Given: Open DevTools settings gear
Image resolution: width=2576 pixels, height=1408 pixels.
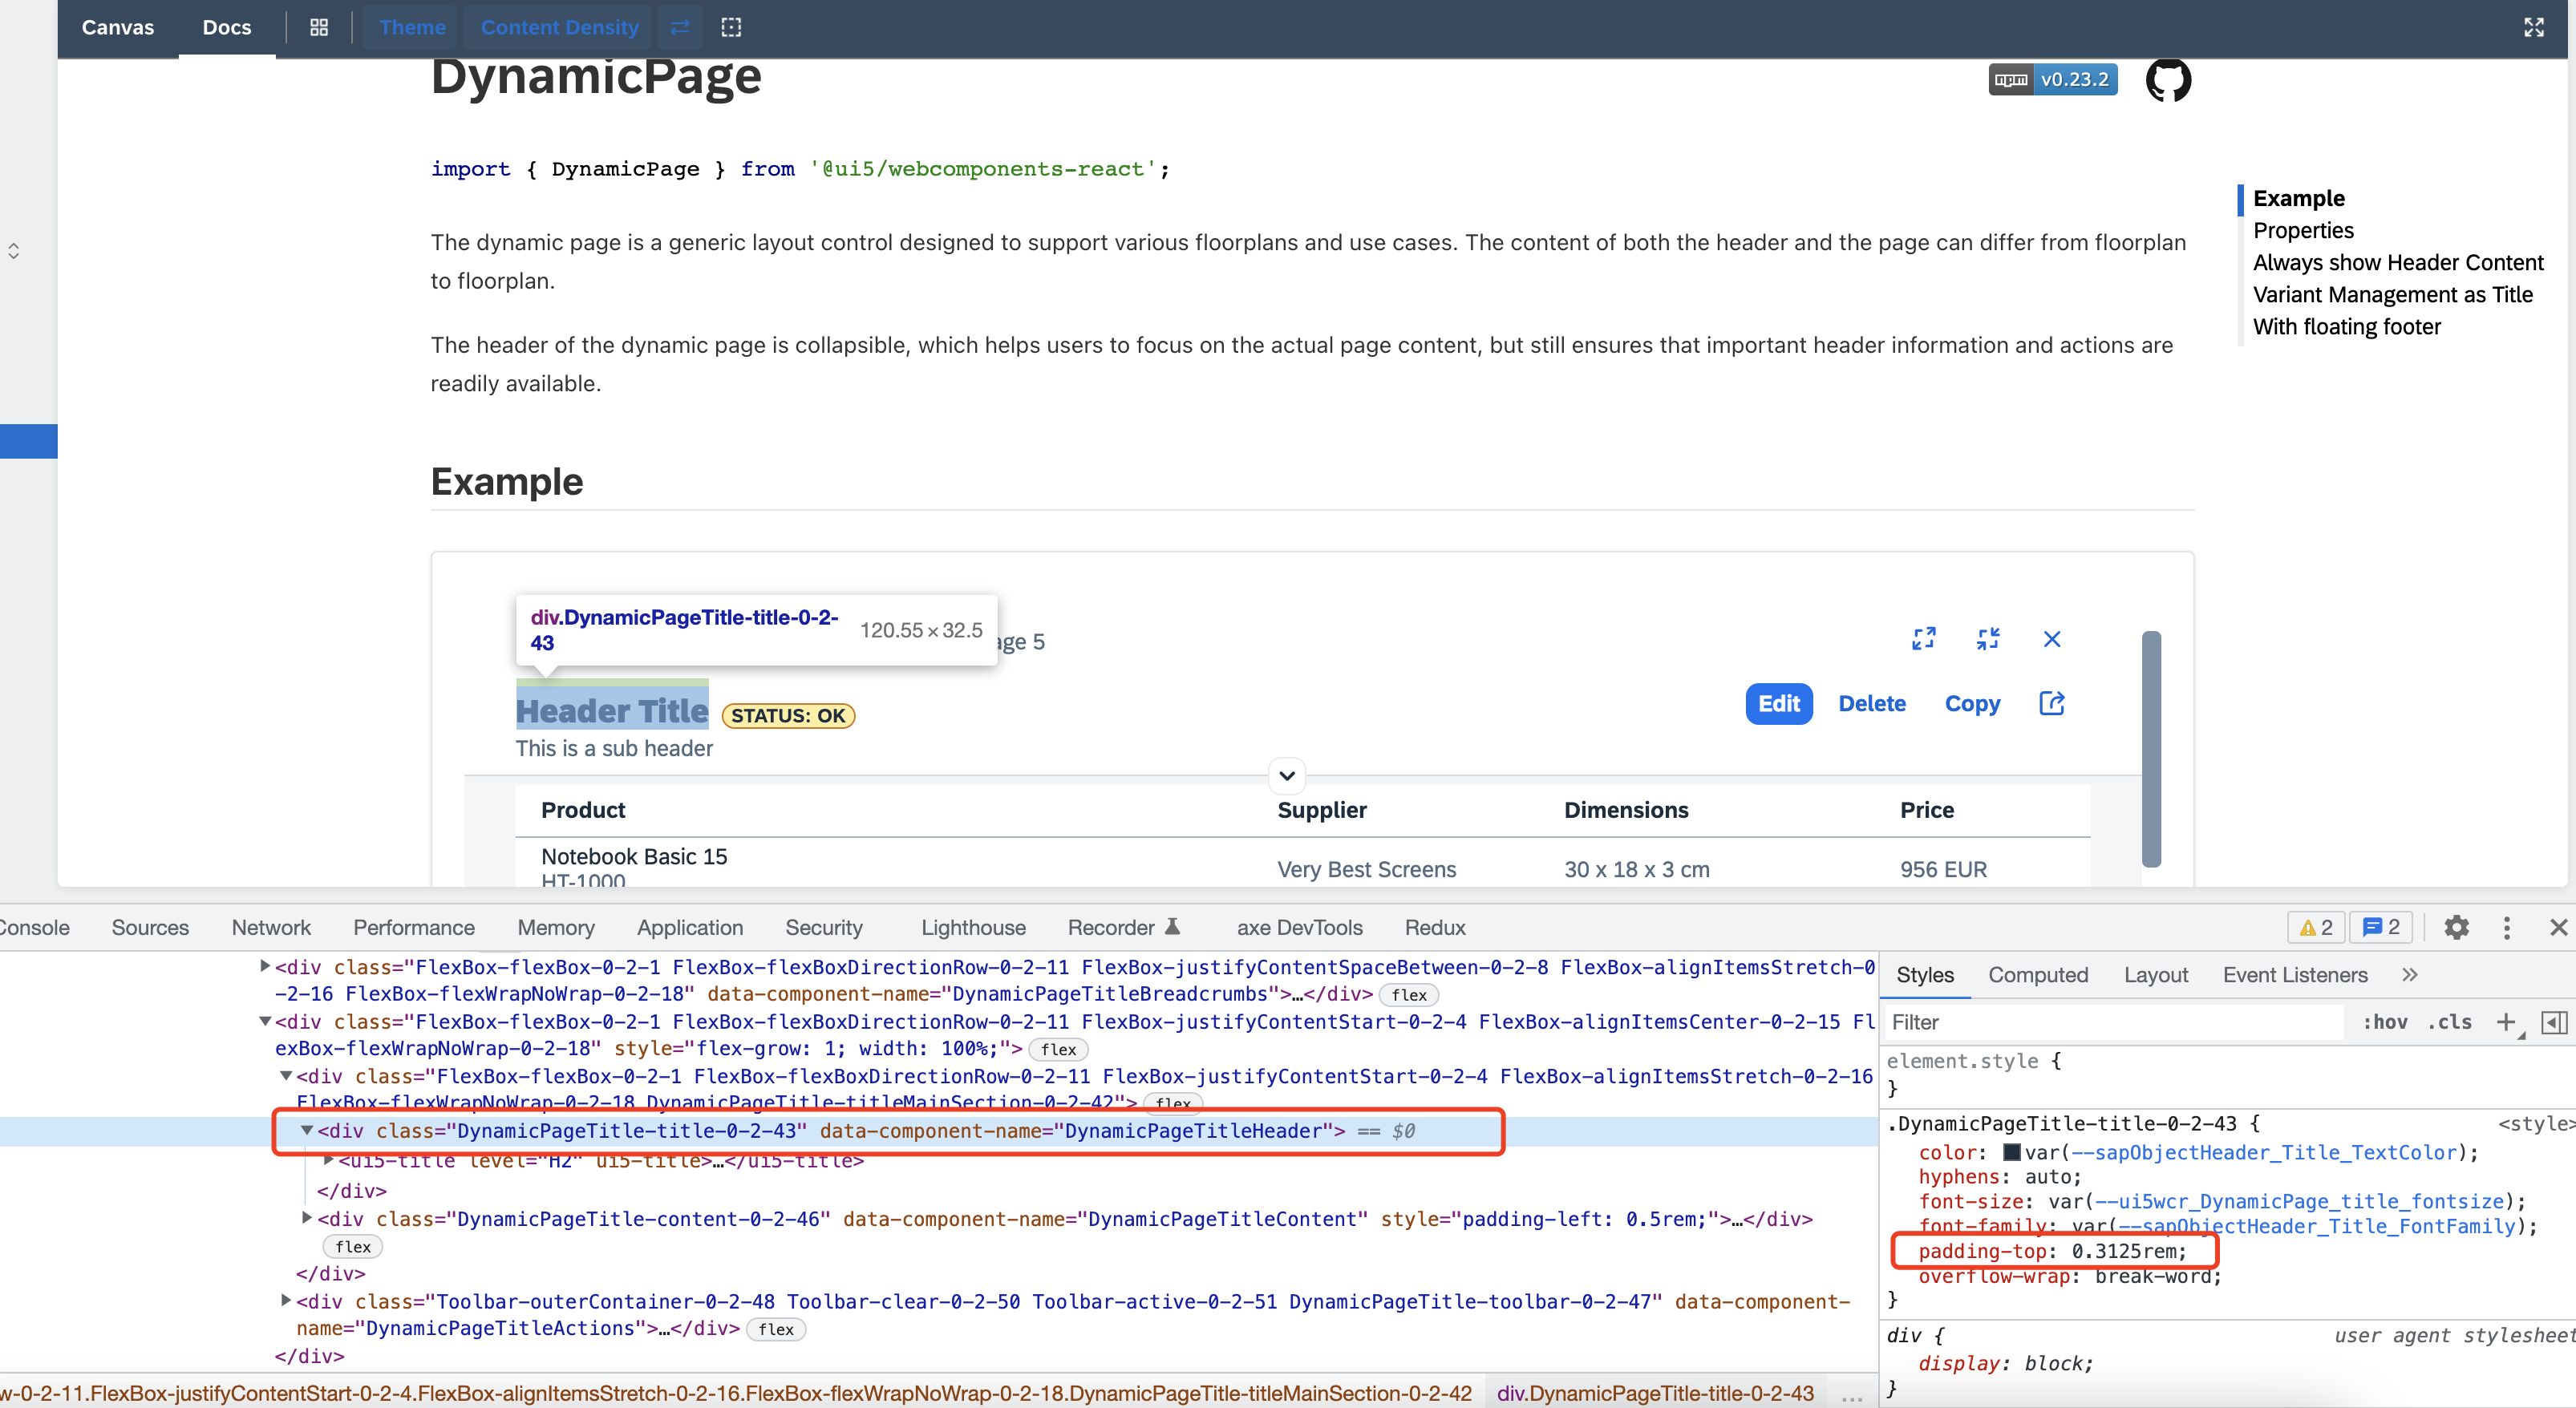Looking at the screenshot, I should 2457,928.
